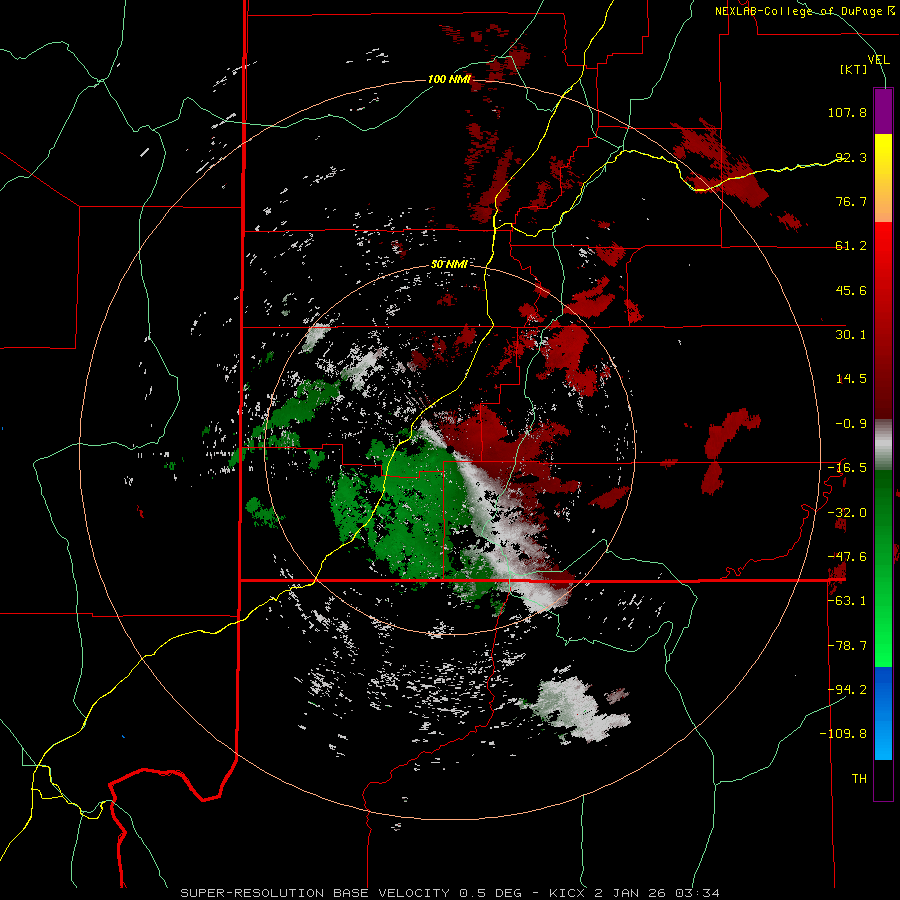Click the 100 NMI range ring label
The image size is (900, 900).
(449, 79)
